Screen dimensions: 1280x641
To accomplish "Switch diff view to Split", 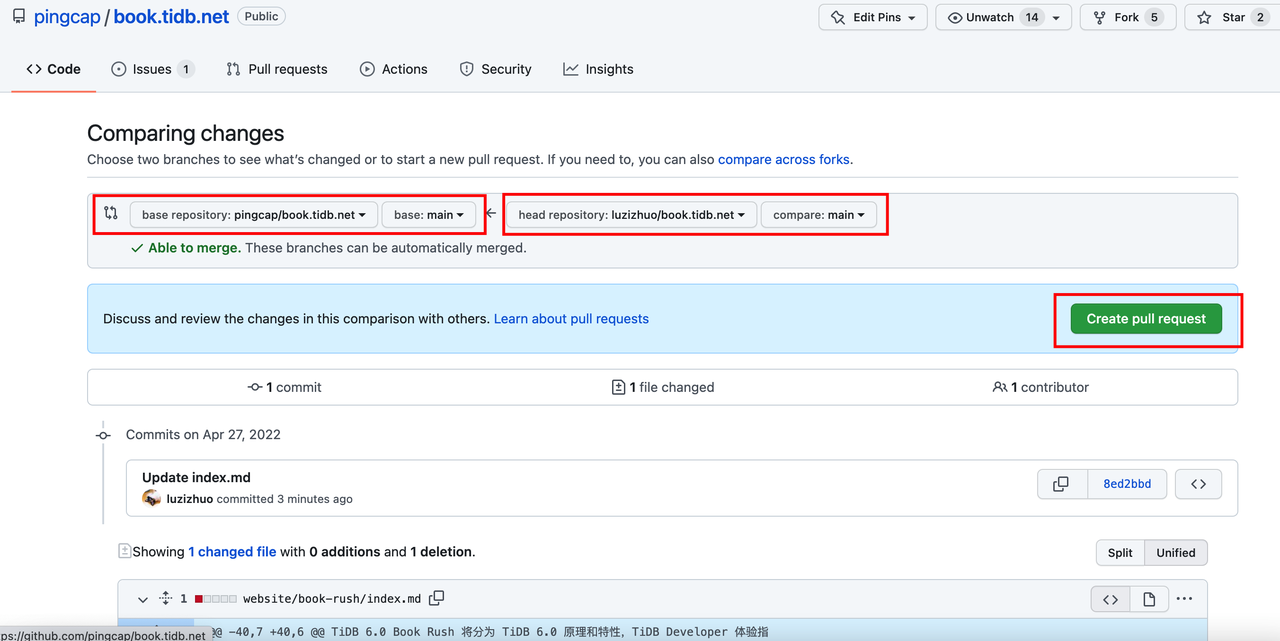I will click(1120, 552).
